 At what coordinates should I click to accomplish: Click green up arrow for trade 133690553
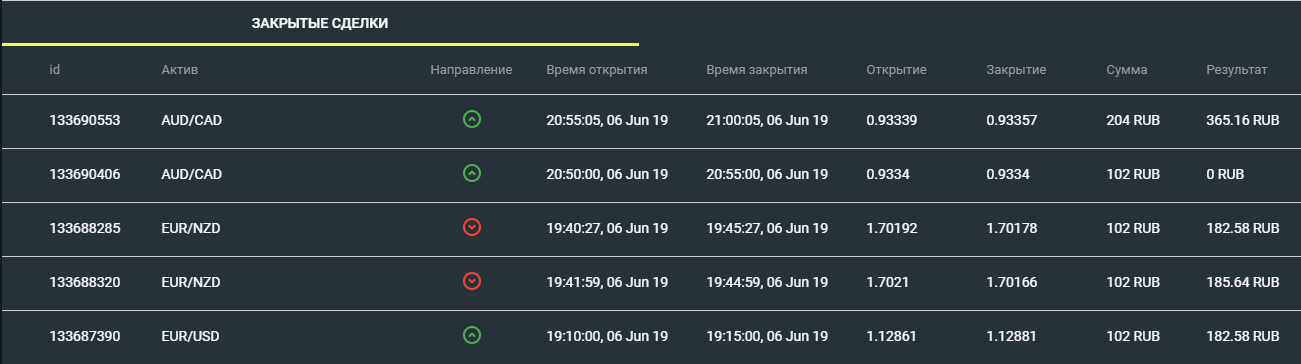(472, 120)
